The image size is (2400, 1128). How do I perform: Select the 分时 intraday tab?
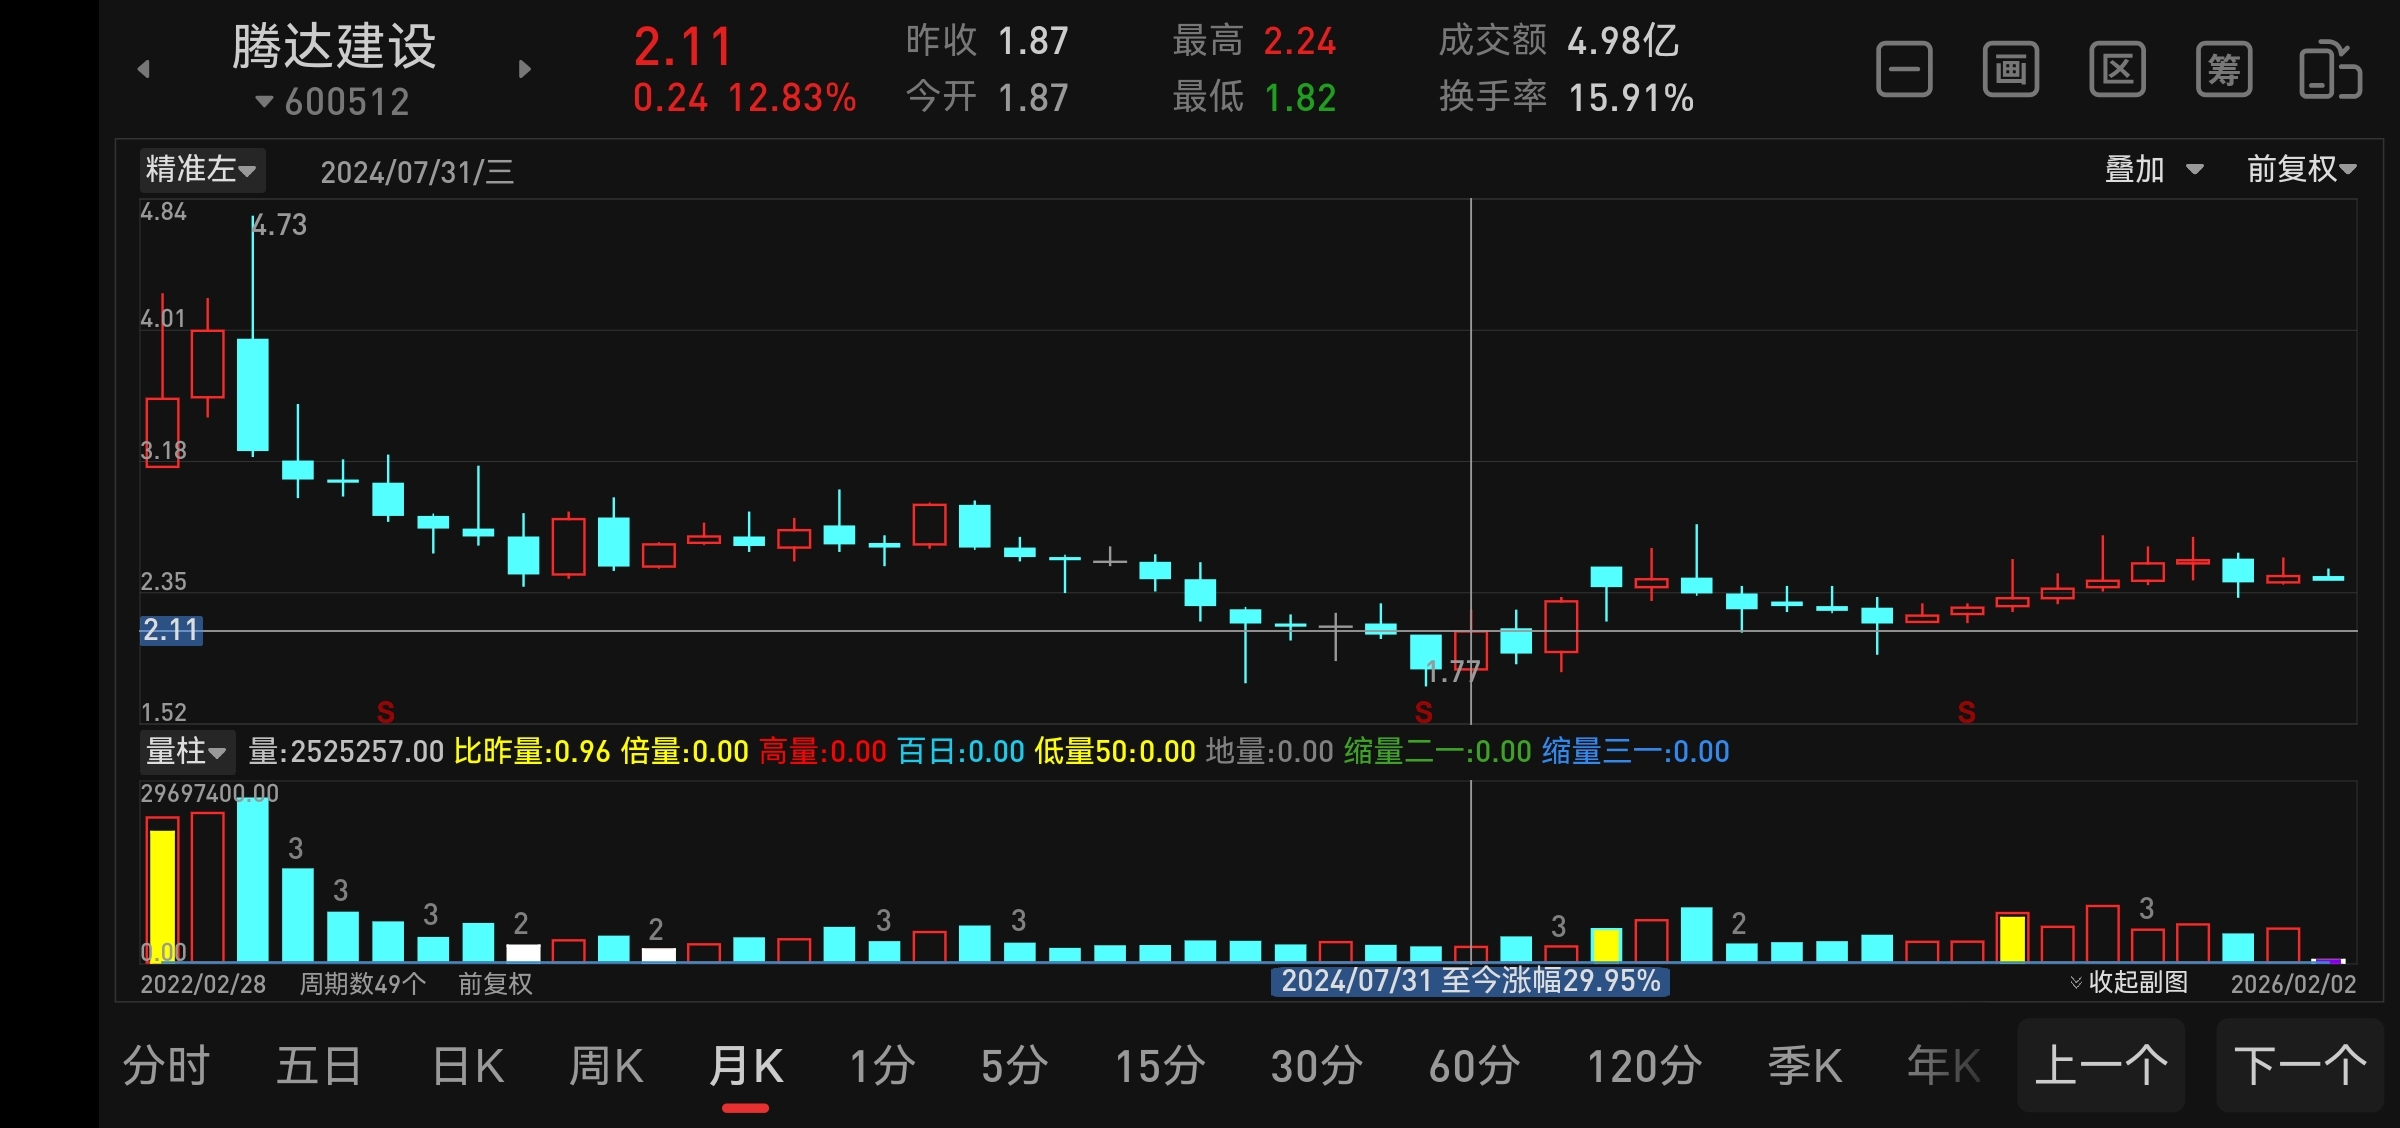pos(166,1066)
